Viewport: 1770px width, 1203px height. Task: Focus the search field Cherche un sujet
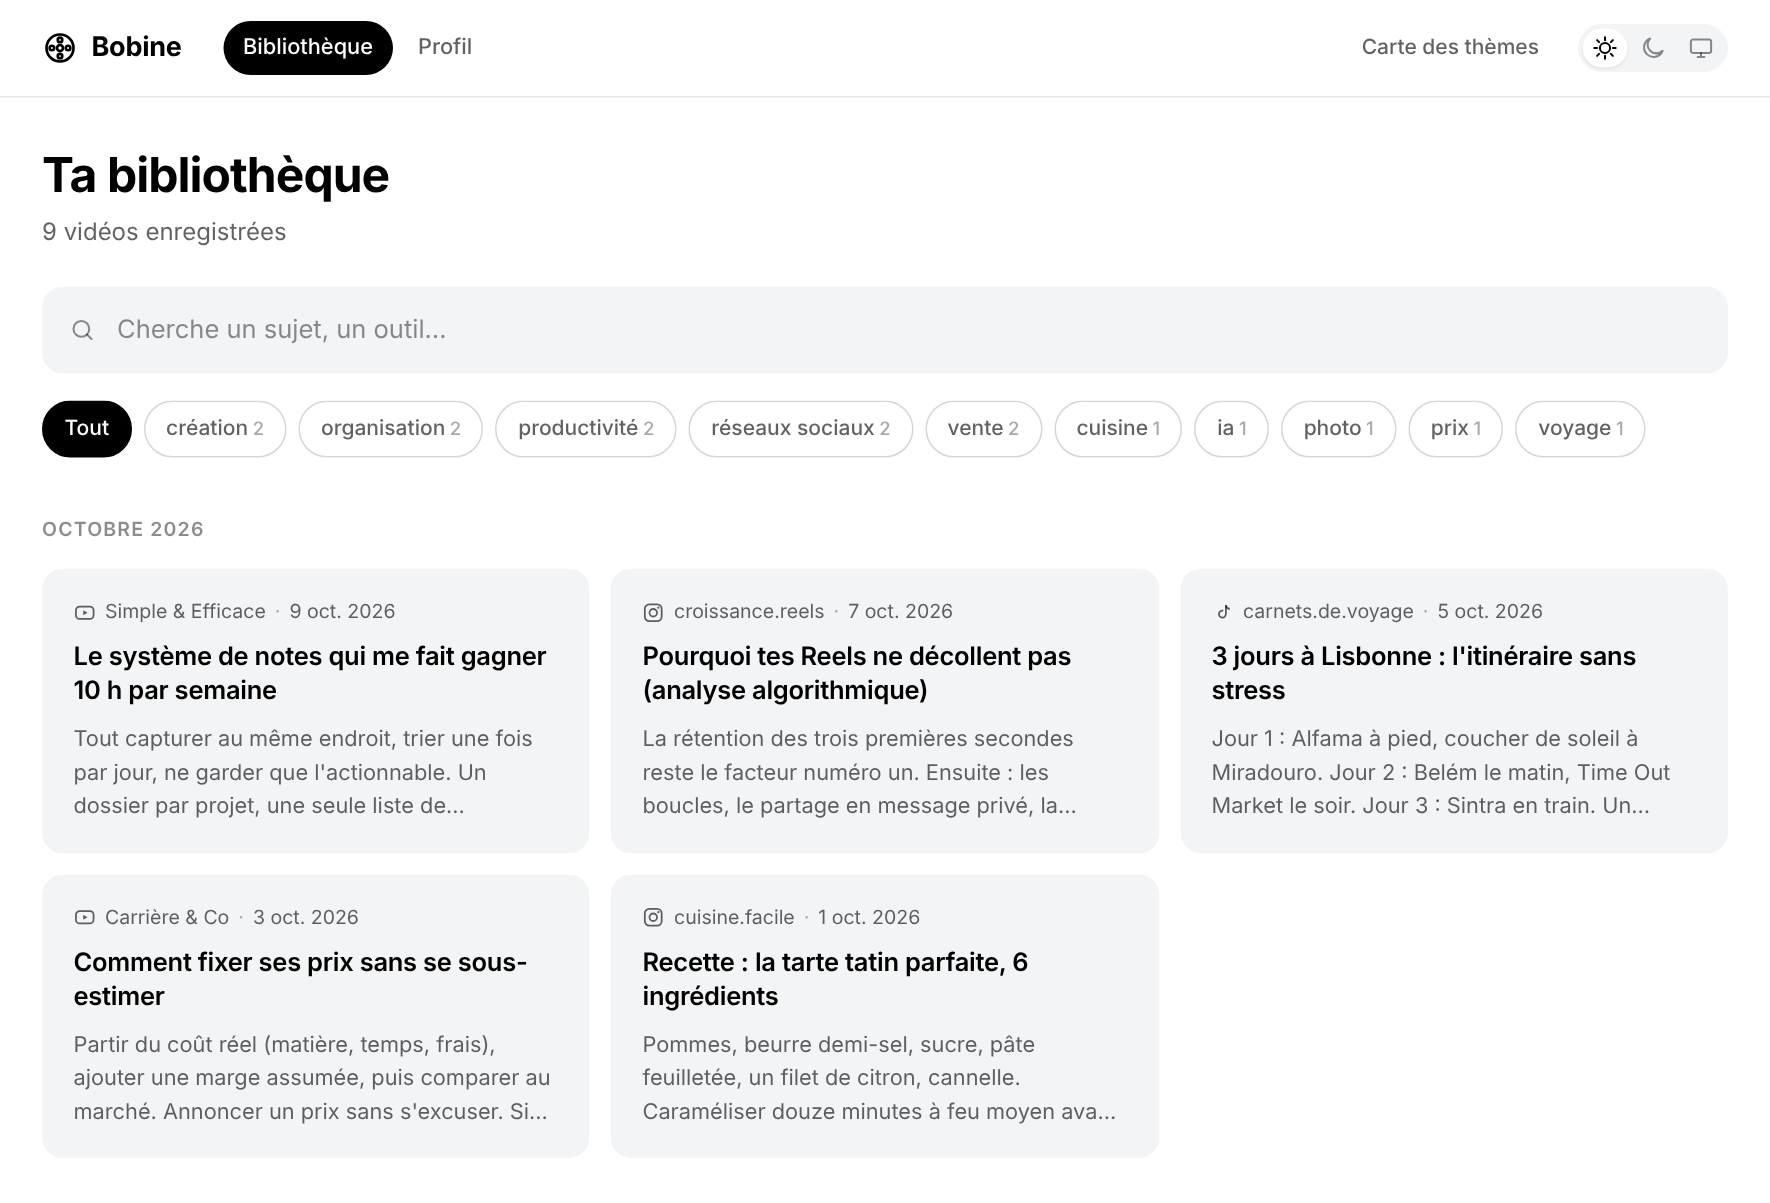[x=885, y=330]
